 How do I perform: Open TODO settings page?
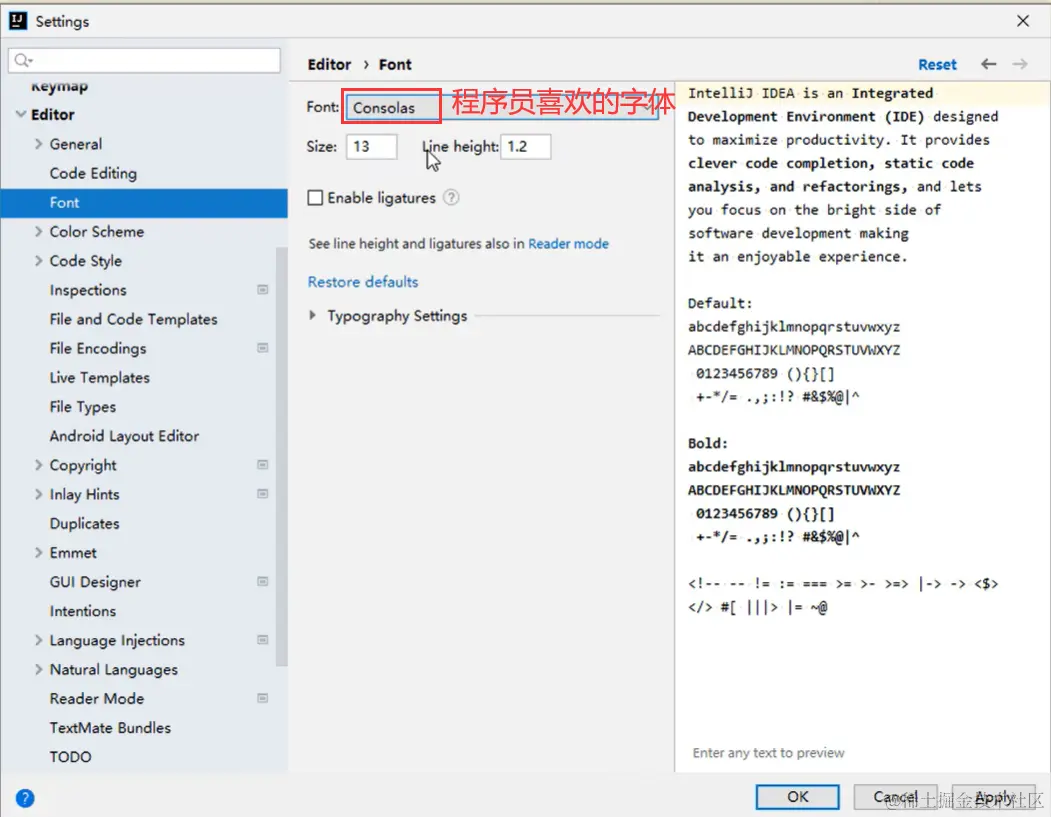[x=70, y=757]
